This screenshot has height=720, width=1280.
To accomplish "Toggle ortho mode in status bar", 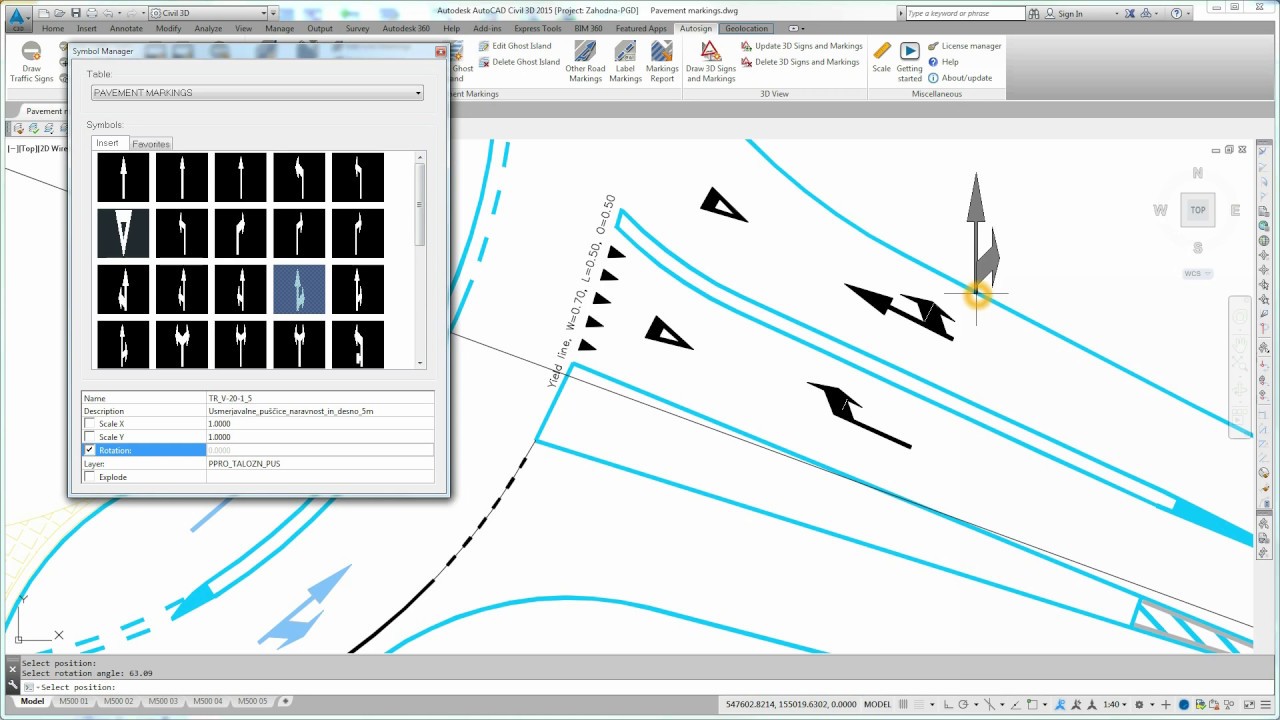I will (948, 704).
